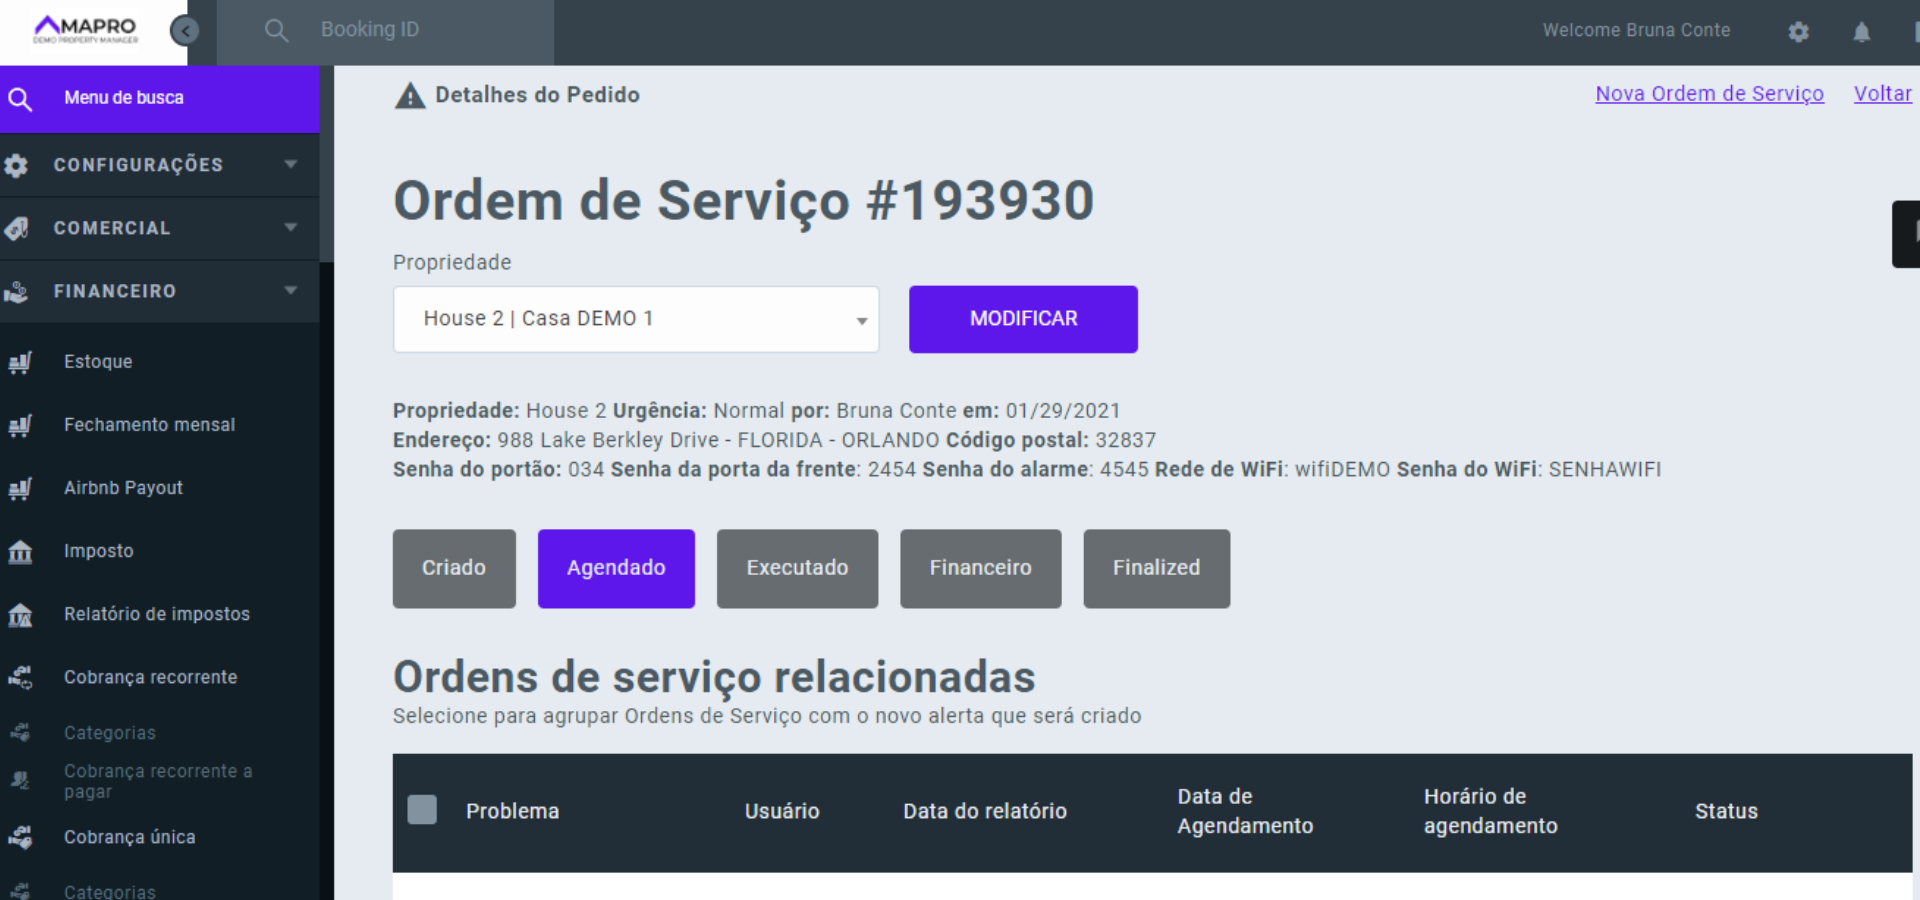Open the notifications bell icon
Image resolution: width=1920 pixels, height=900 pixels.
(1861, 32)
